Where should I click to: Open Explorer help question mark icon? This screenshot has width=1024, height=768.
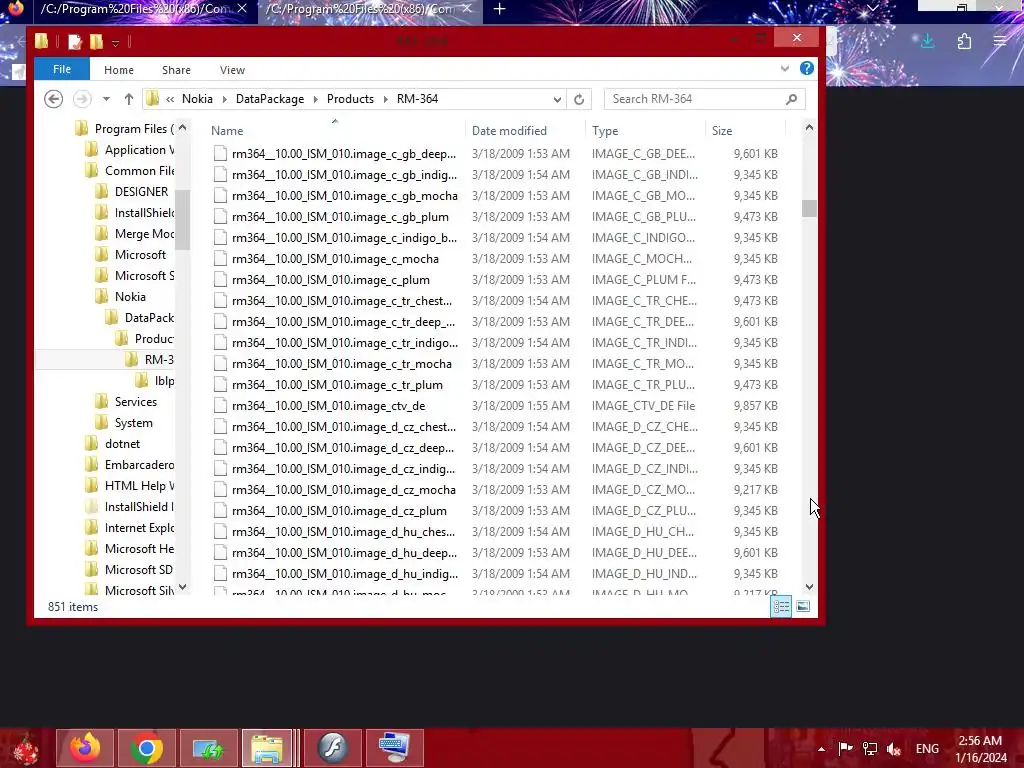(807, 68)
